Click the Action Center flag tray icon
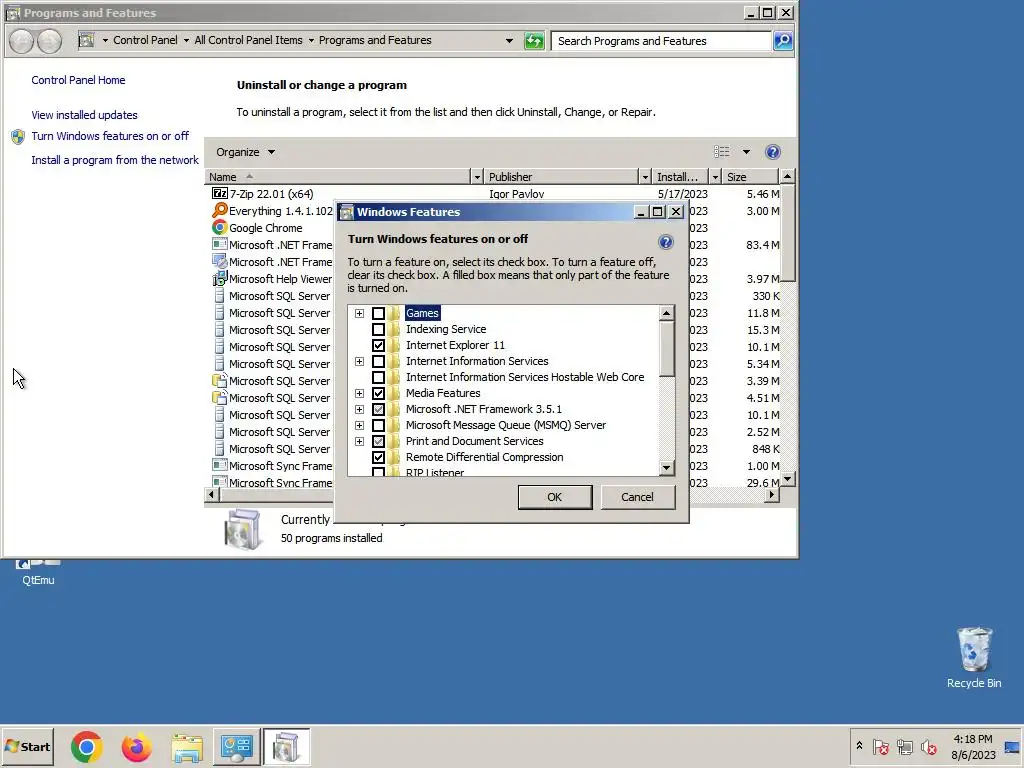This screenshot has height=768, width=1024. click(x=880, y=746)
